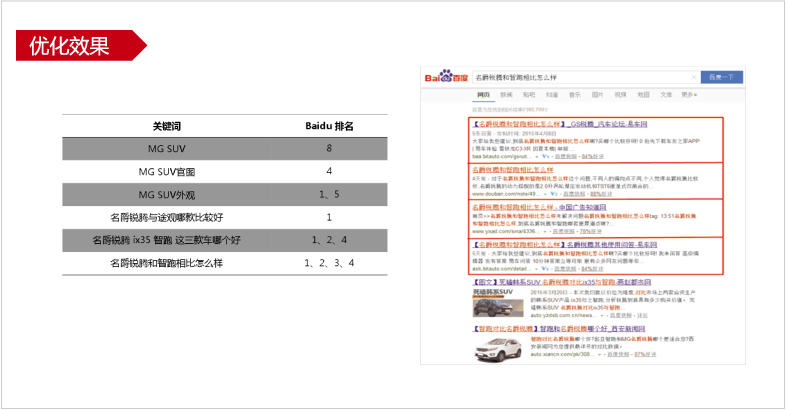Open the 地图 tab

pyautogui.click(x=644, y=94)
